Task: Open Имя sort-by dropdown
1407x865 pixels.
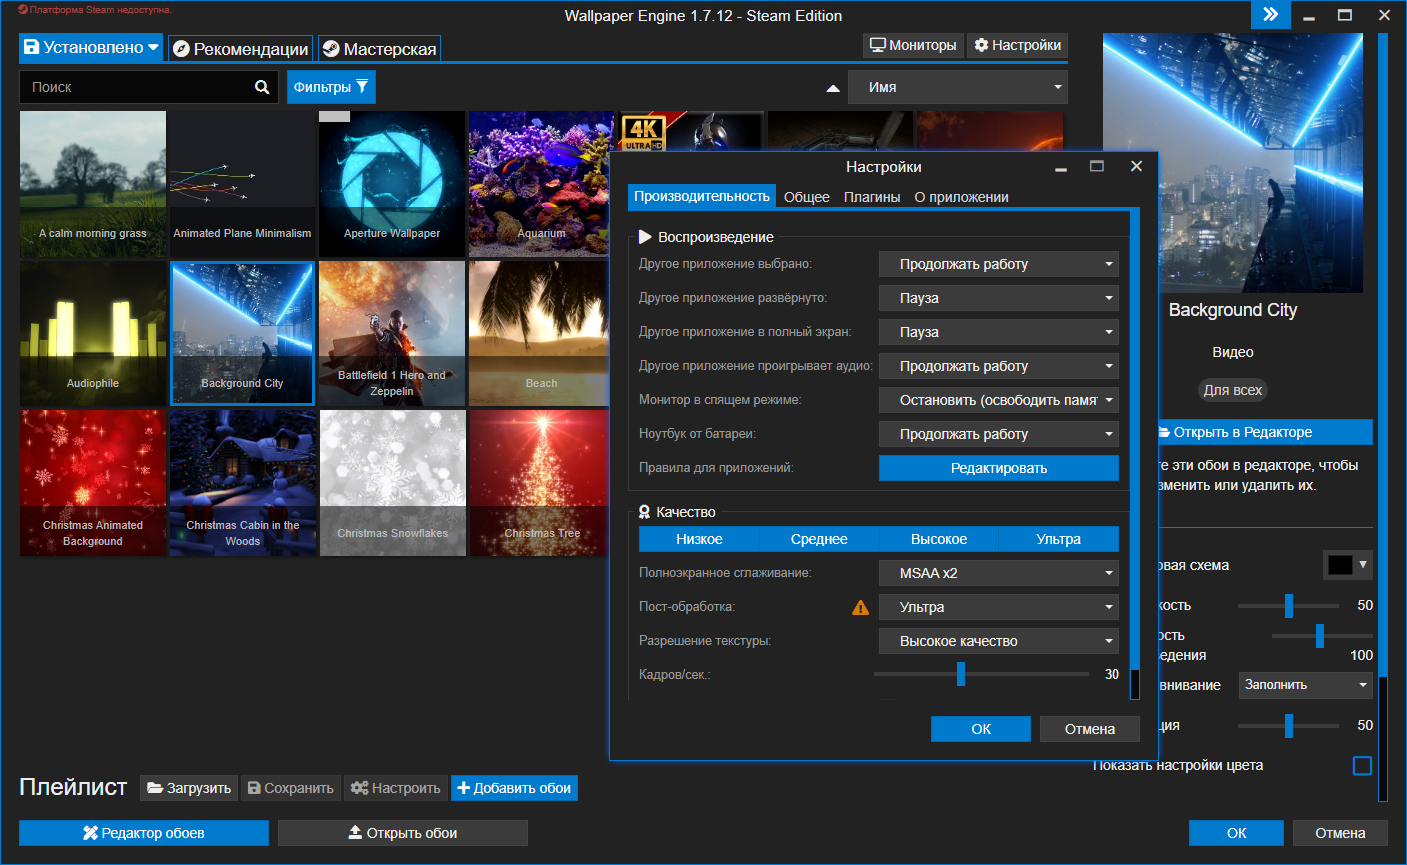Action: pyautogui.click(x=958, y=87)
